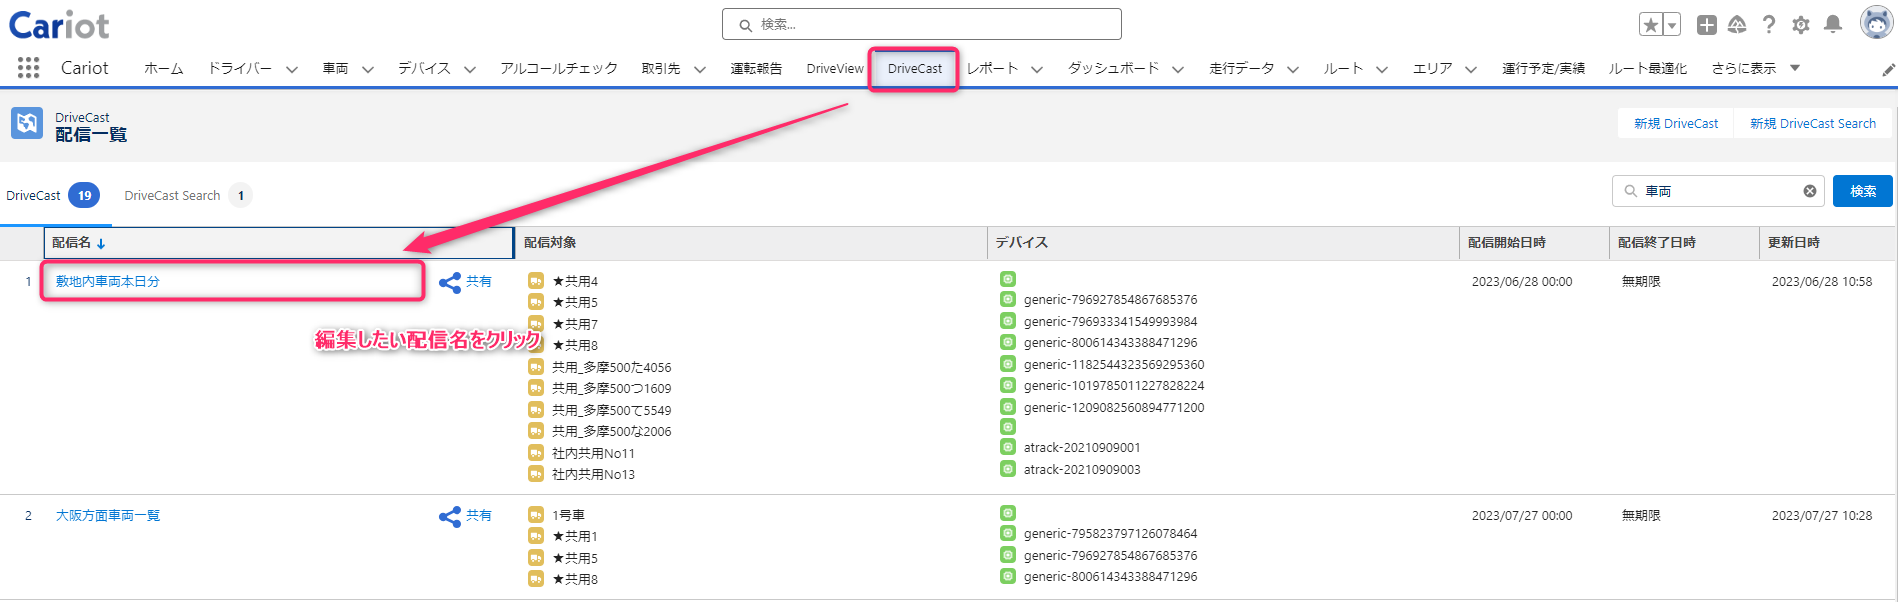Select the 2023/07/27 10:28 updated date cell
Viewport: 1898px width, 602px height.
[x=1822, y=515]
